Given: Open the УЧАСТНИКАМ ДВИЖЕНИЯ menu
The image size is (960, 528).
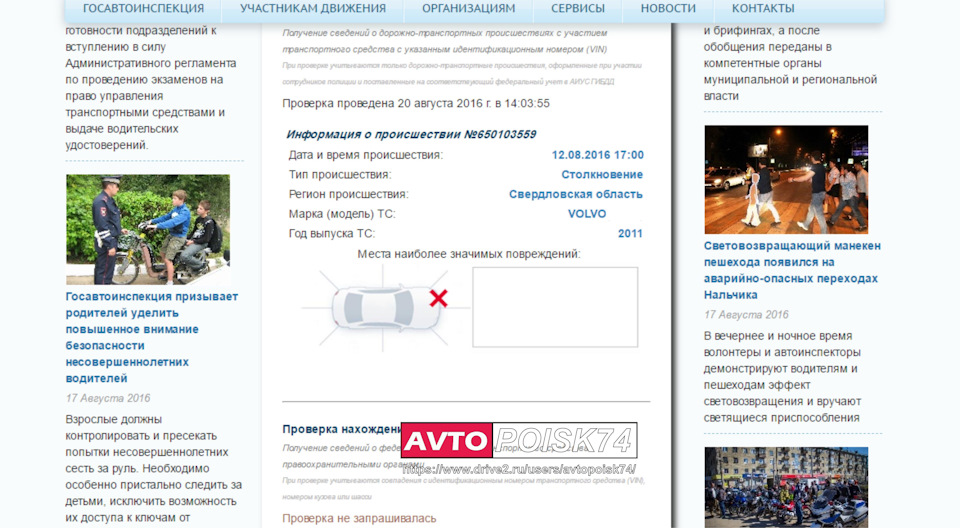Looking at the screenshot, I should [x=313, y=9].
